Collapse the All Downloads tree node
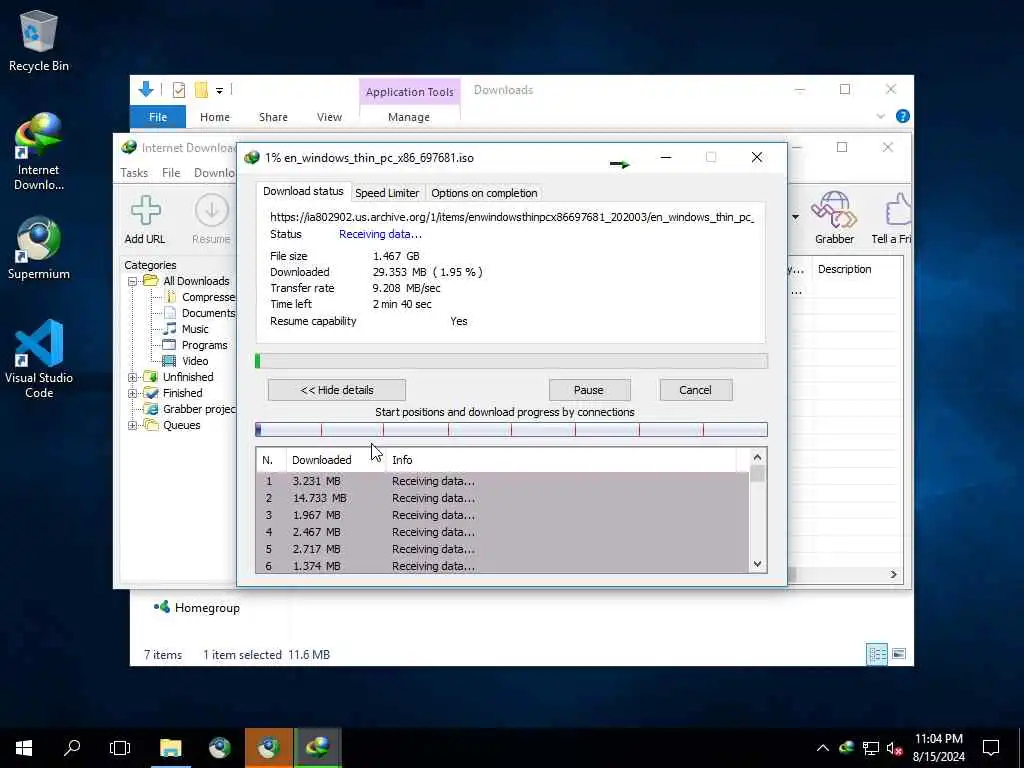The height and width of the screenshot is (768, 1024). [x=133, y=281]
